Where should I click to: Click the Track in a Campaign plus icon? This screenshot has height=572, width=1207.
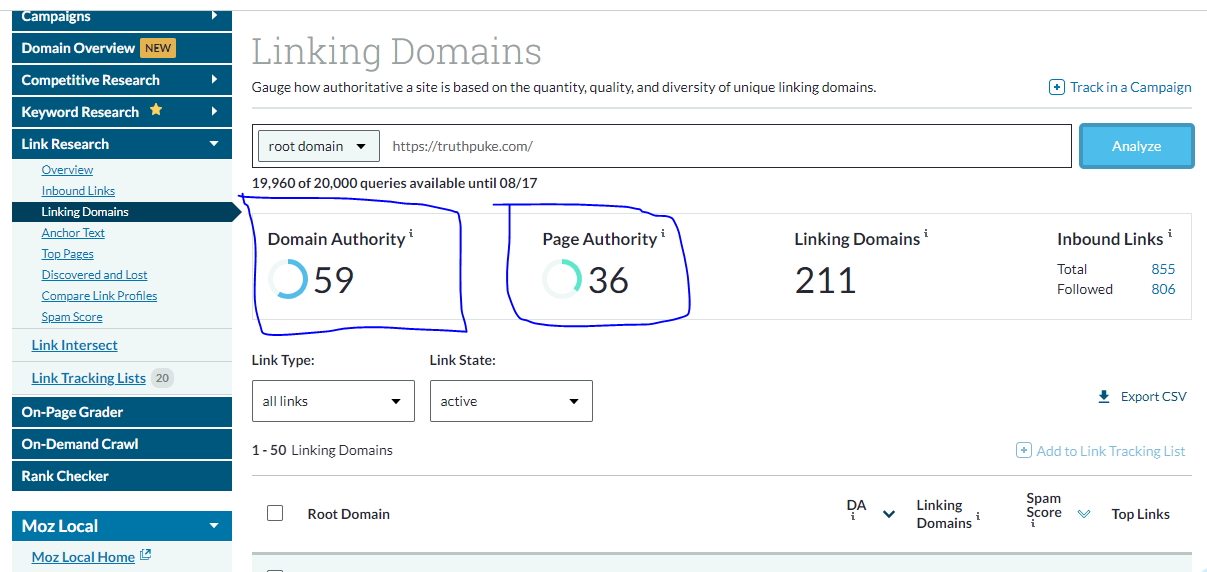click(1057, 87)
